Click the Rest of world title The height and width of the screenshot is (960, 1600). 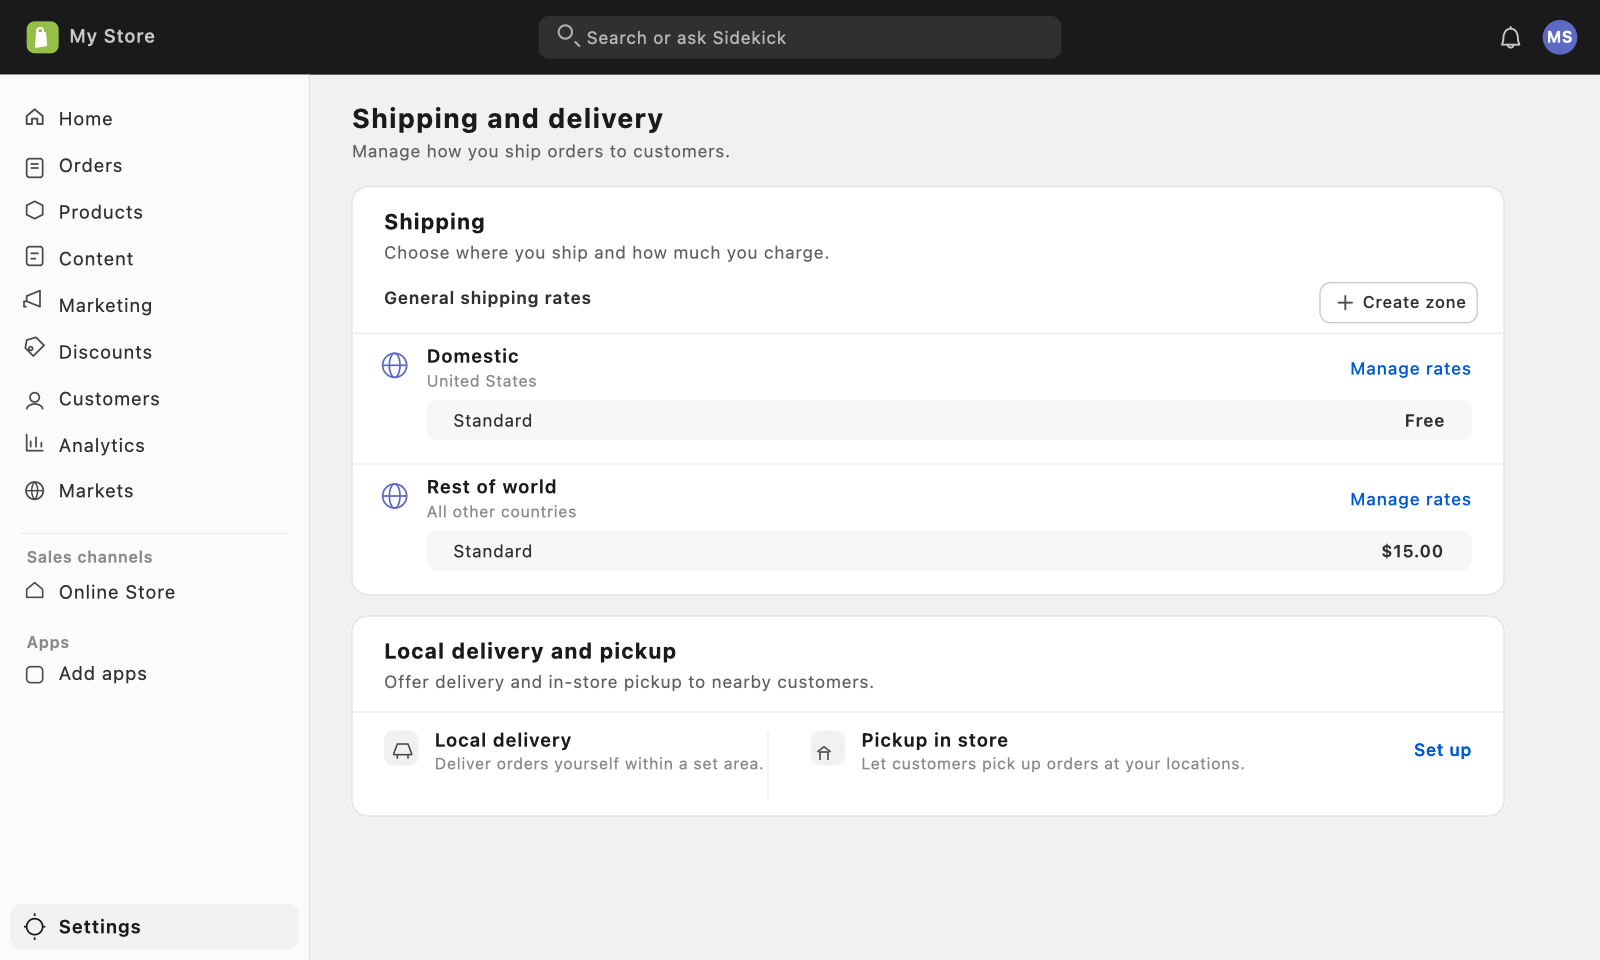[492, 487]
